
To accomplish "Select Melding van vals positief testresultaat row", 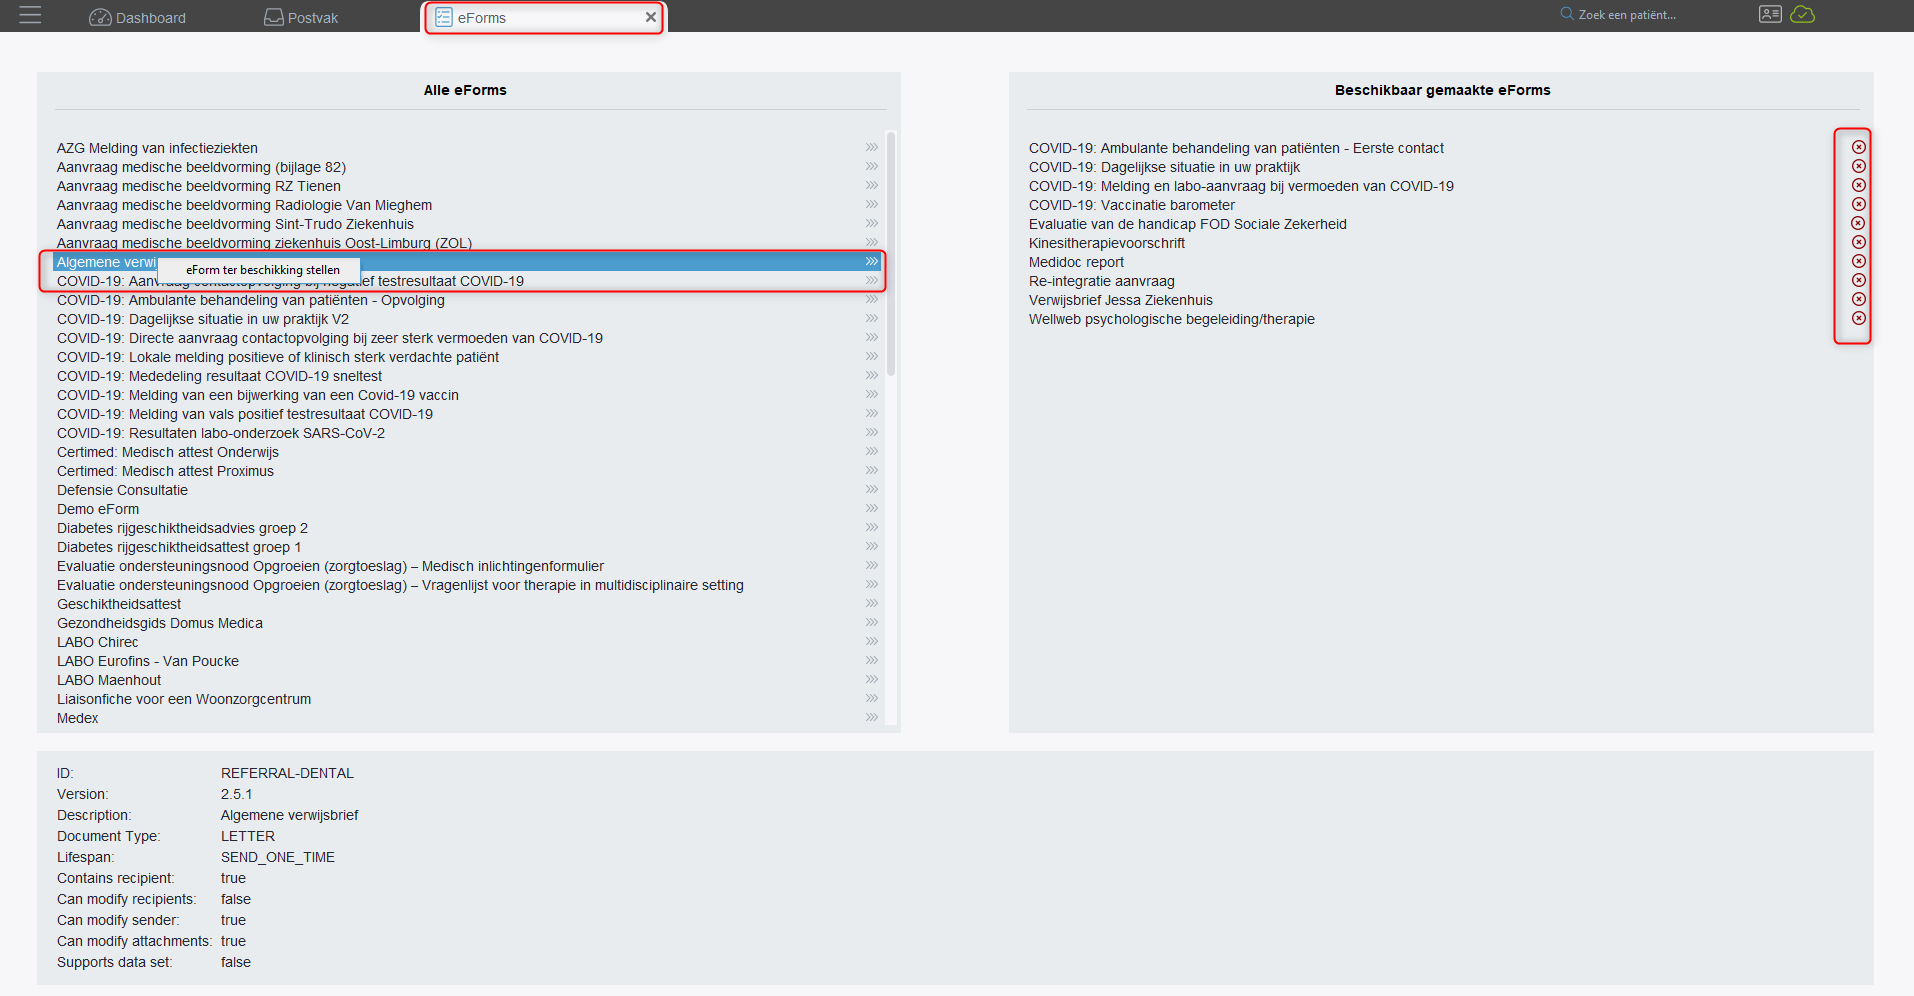I will click(x=468, y=414).
